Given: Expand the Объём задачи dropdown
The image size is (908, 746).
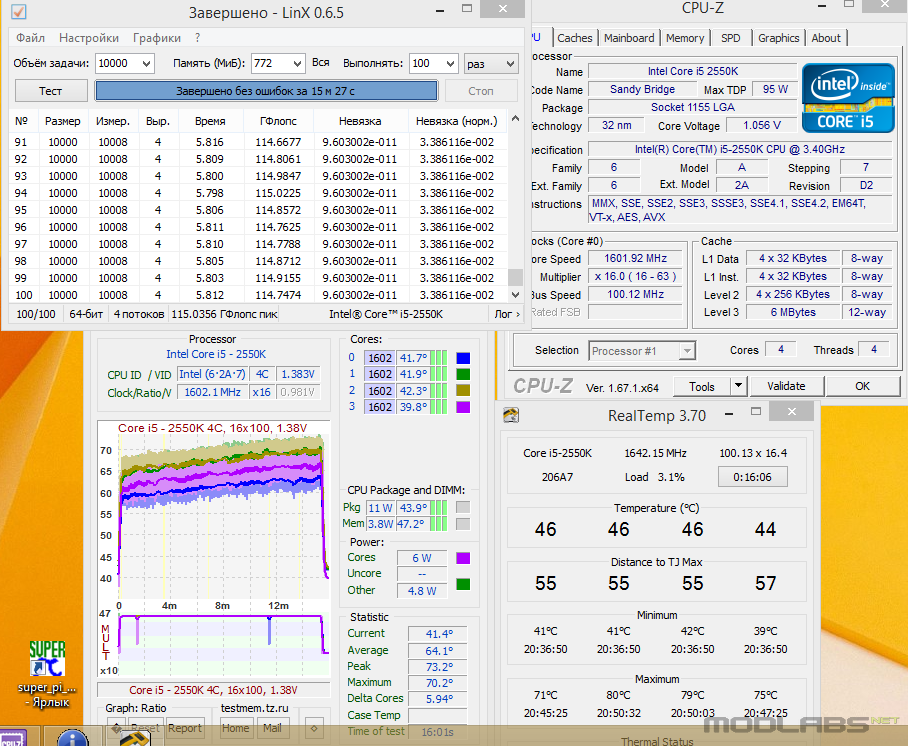Looking at the screenshot, I should (x=147, y=64).
